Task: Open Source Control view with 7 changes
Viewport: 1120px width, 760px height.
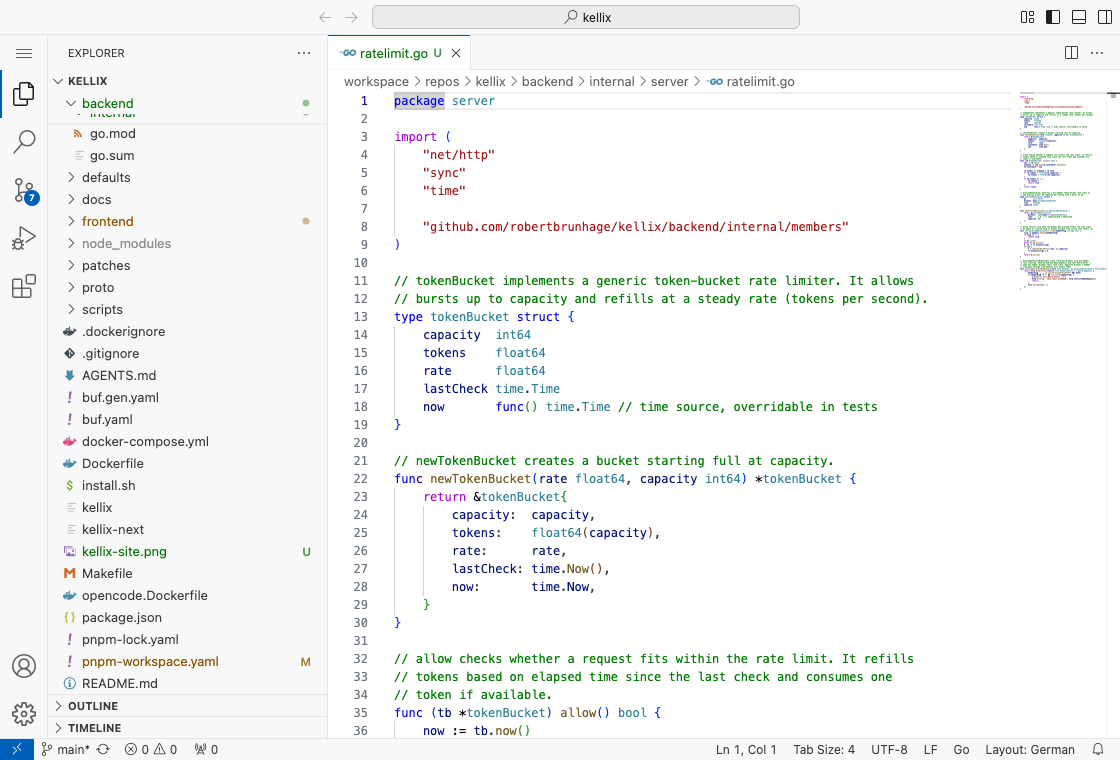Action: point(25,191)
